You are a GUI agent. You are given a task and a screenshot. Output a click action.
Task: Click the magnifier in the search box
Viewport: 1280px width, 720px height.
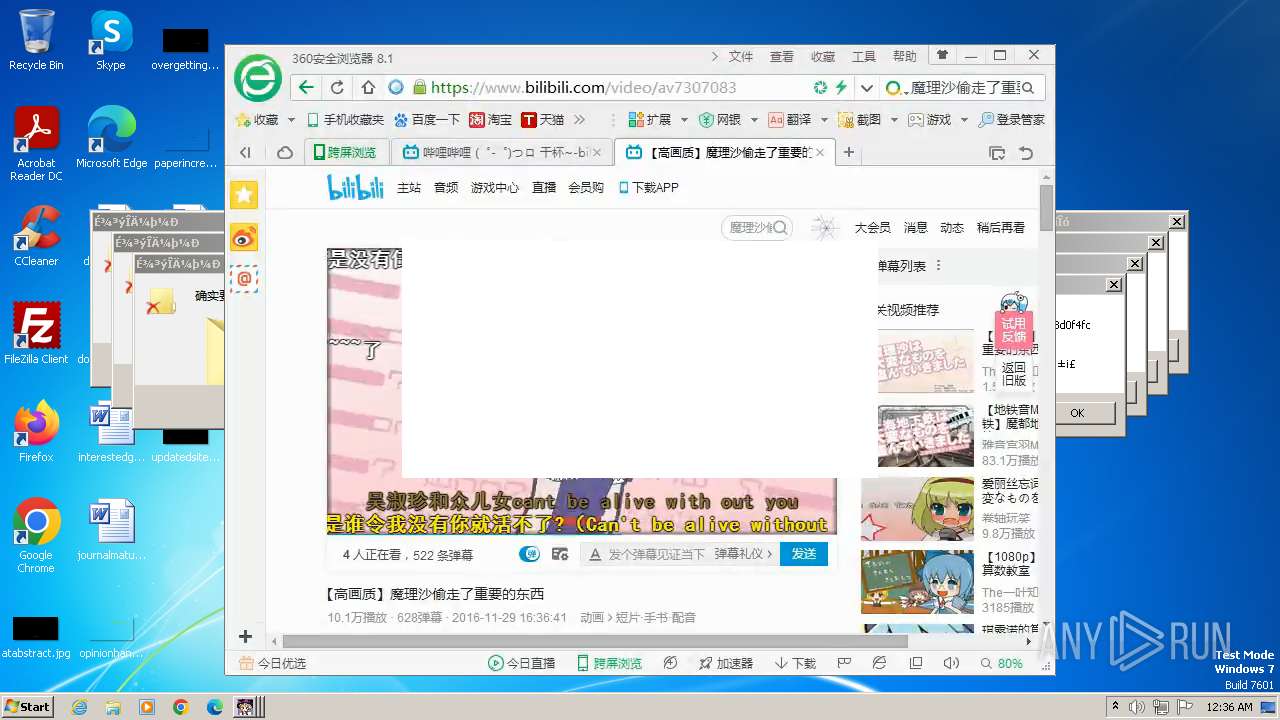[x=1027, y=88]
